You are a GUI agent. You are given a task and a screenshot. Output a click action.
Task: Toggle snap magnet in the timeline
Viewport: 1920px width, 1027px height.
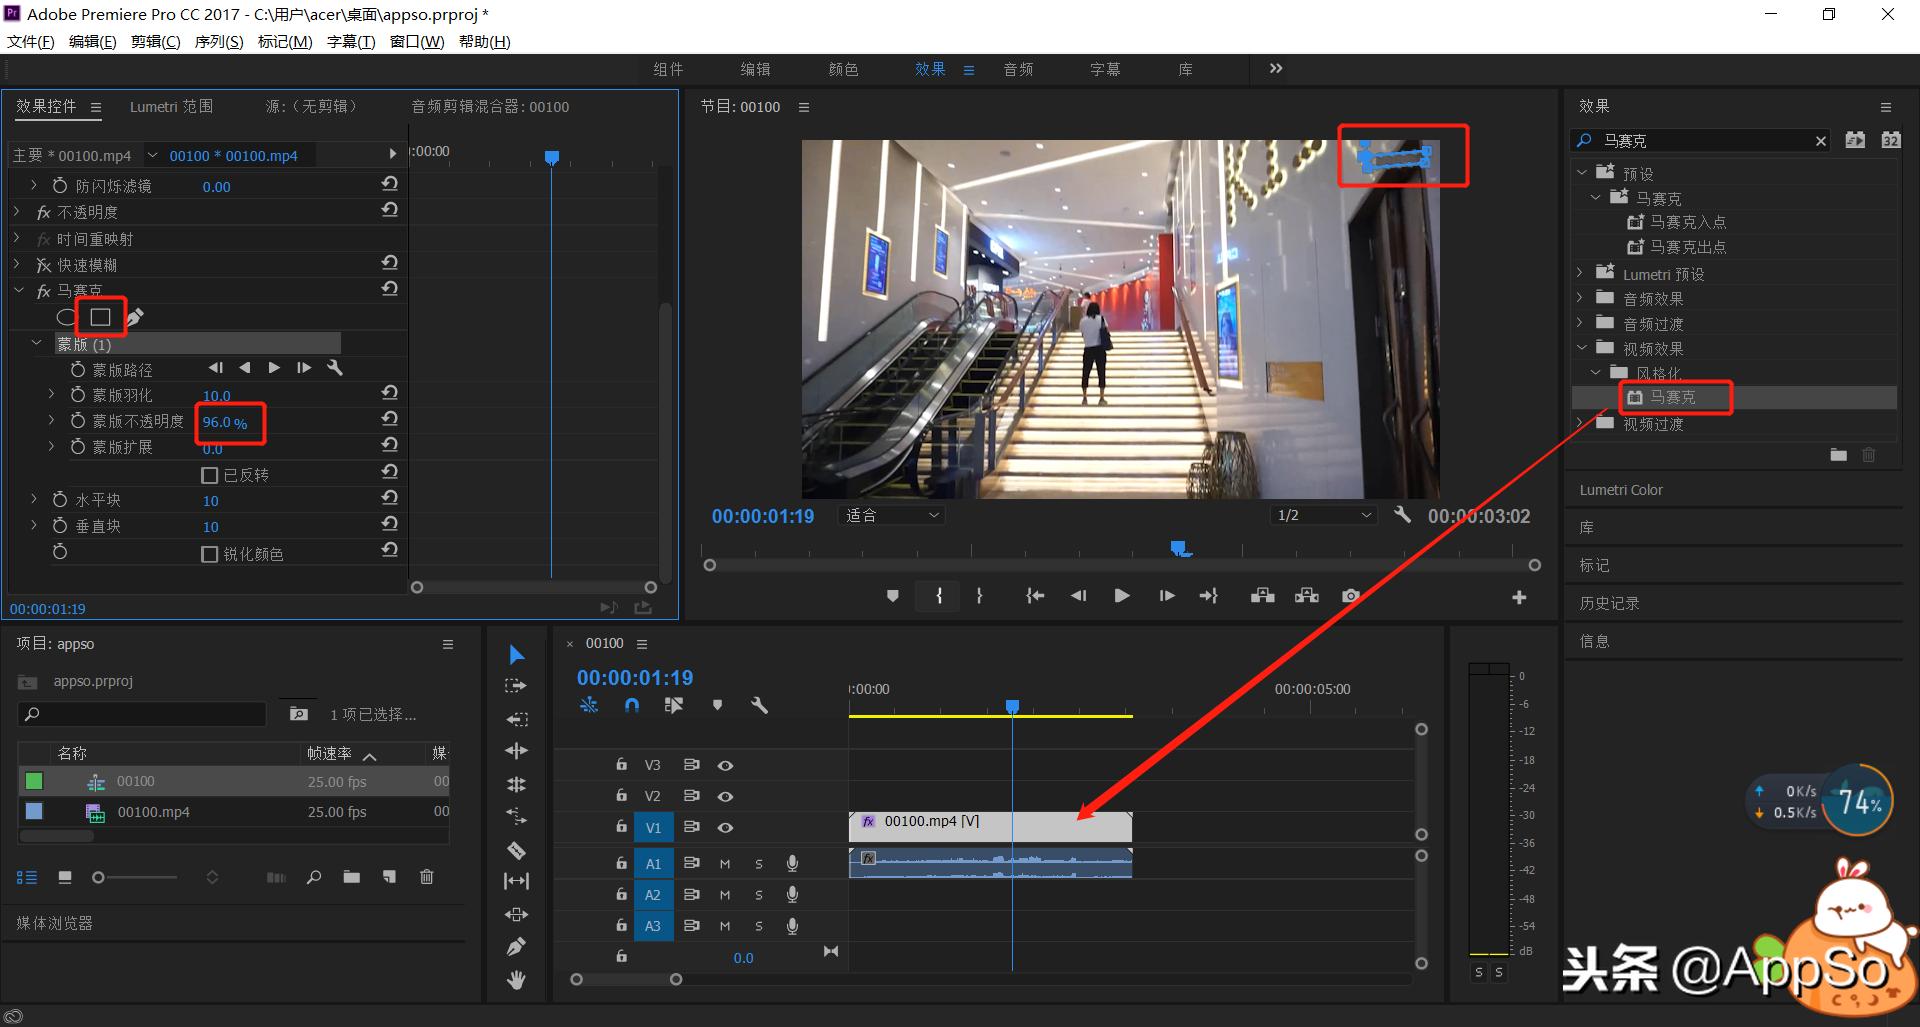pyautogui.click(x=631, y=705)
